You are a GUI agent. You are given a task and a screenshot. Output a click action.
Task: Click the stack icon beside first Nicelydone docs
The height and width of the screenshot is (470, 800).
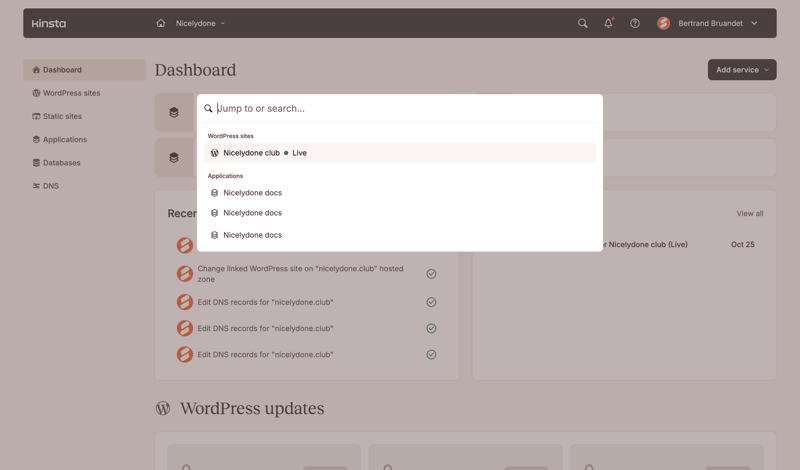(214, 193)
